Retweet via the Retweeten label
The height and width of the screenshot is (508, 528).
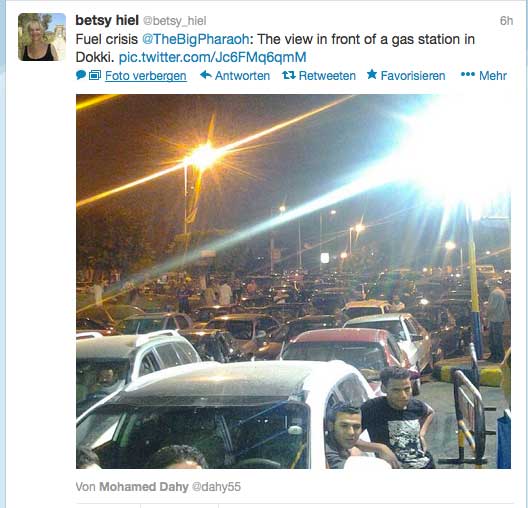point(327,75)
